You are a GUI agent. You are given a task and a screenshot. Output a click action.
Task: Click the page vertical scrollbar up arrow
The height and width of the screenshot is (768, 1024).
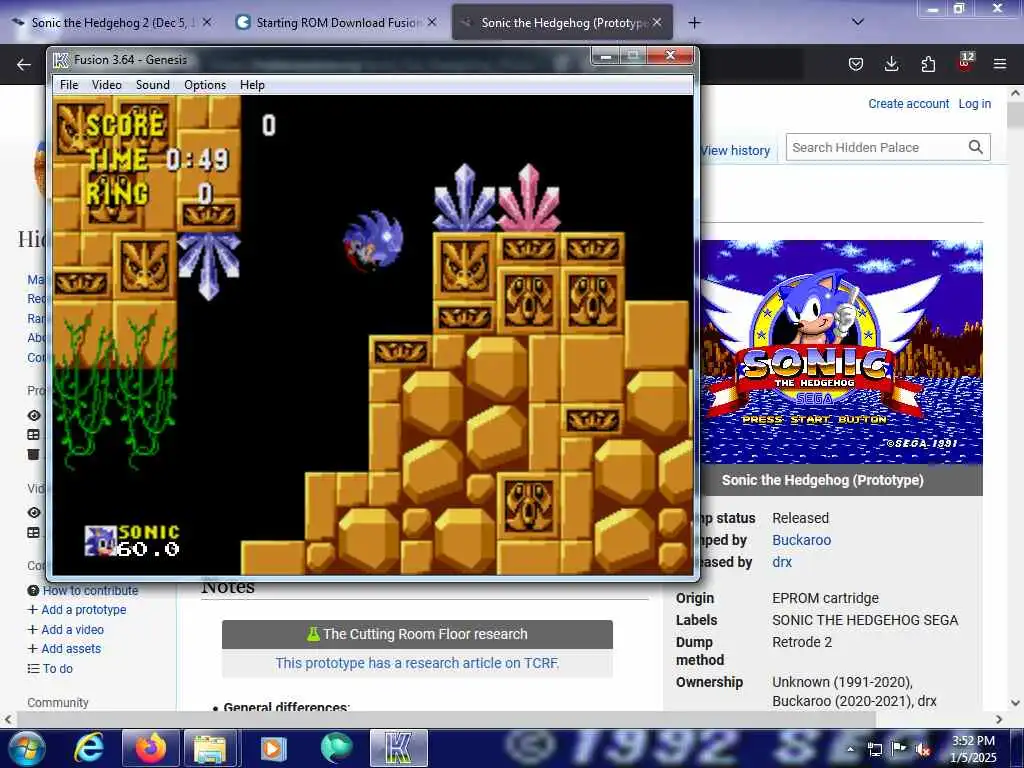[1016, 93]
